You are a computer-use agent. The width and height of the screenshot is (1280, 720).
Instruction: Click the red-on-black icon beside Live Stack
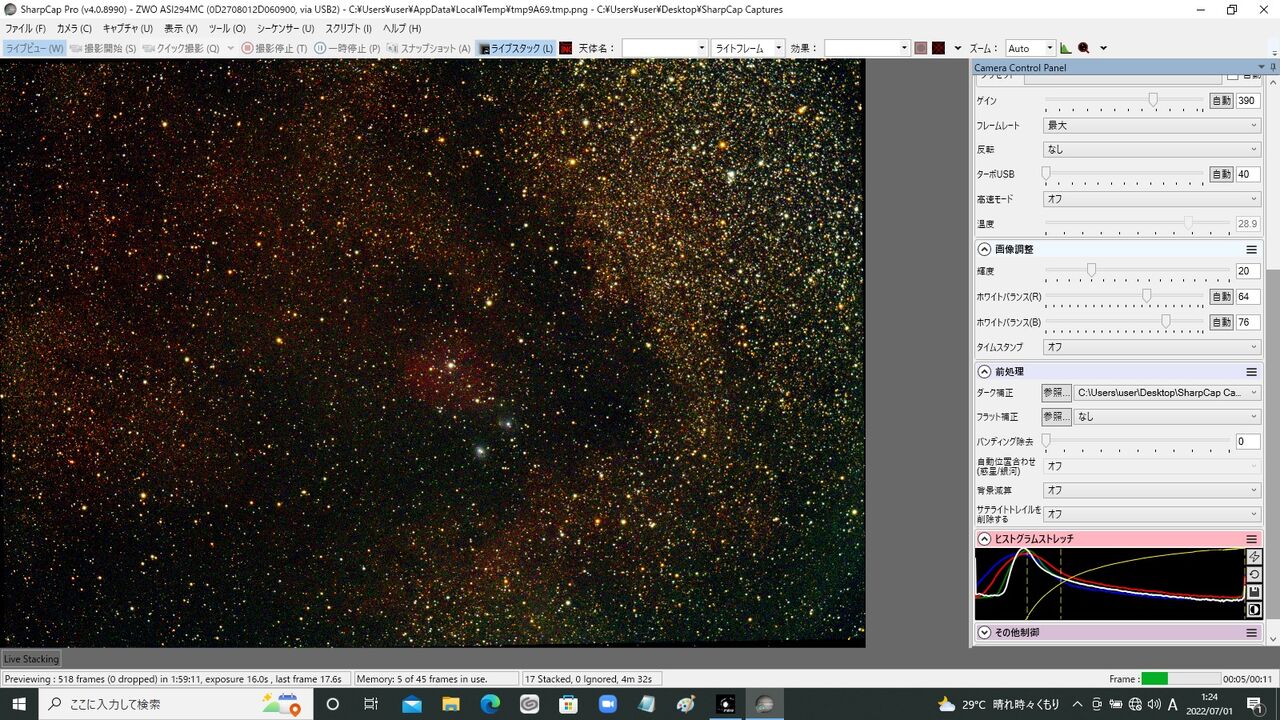point(566,48)
